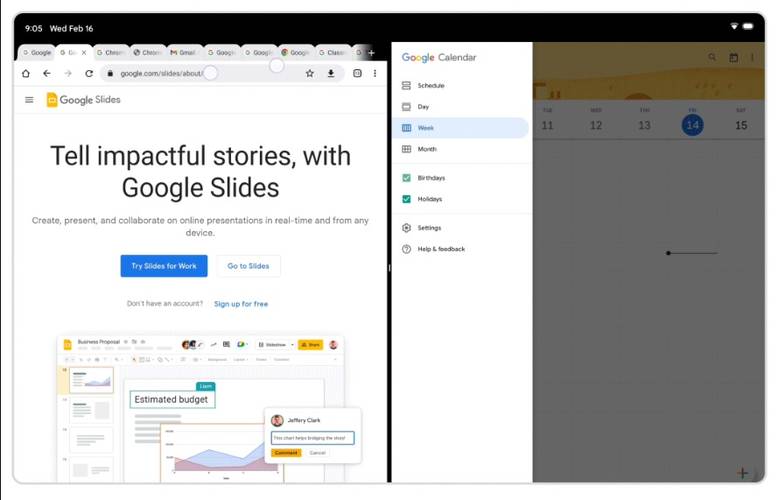Select Month view in Calendar drawer
The image size is (778, 500).
click(460, 149)
